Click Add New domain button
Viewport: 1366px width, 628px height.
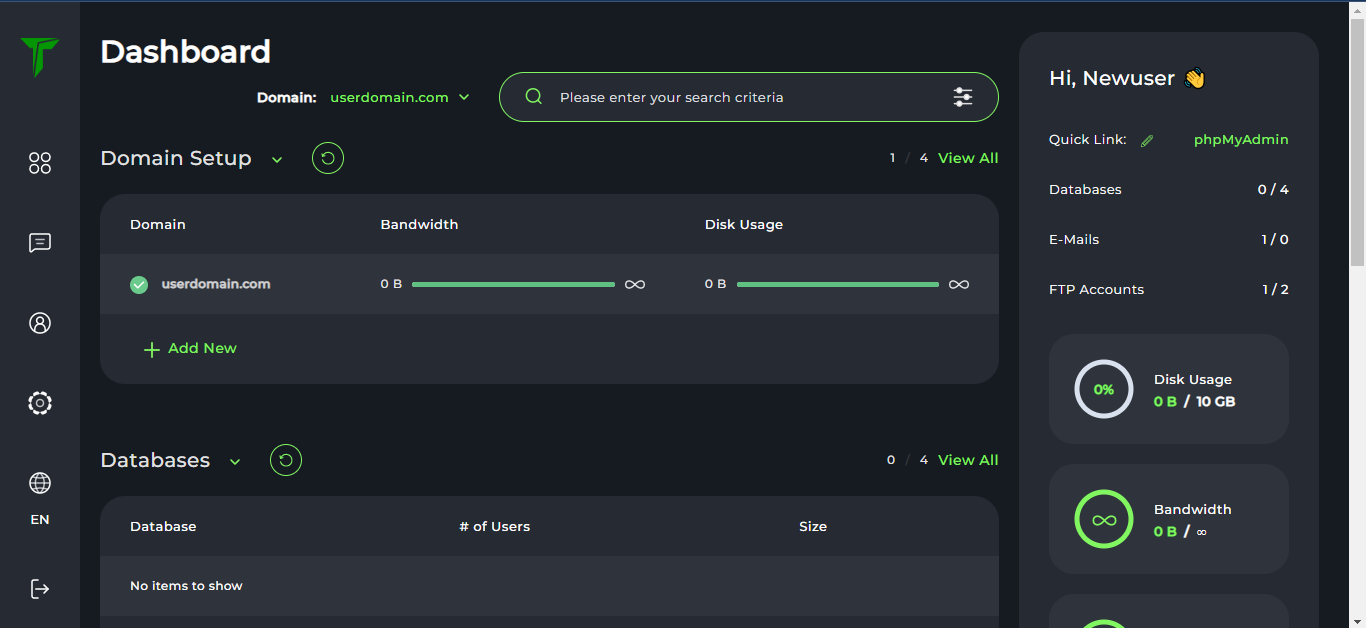click(x=191, y=349)
